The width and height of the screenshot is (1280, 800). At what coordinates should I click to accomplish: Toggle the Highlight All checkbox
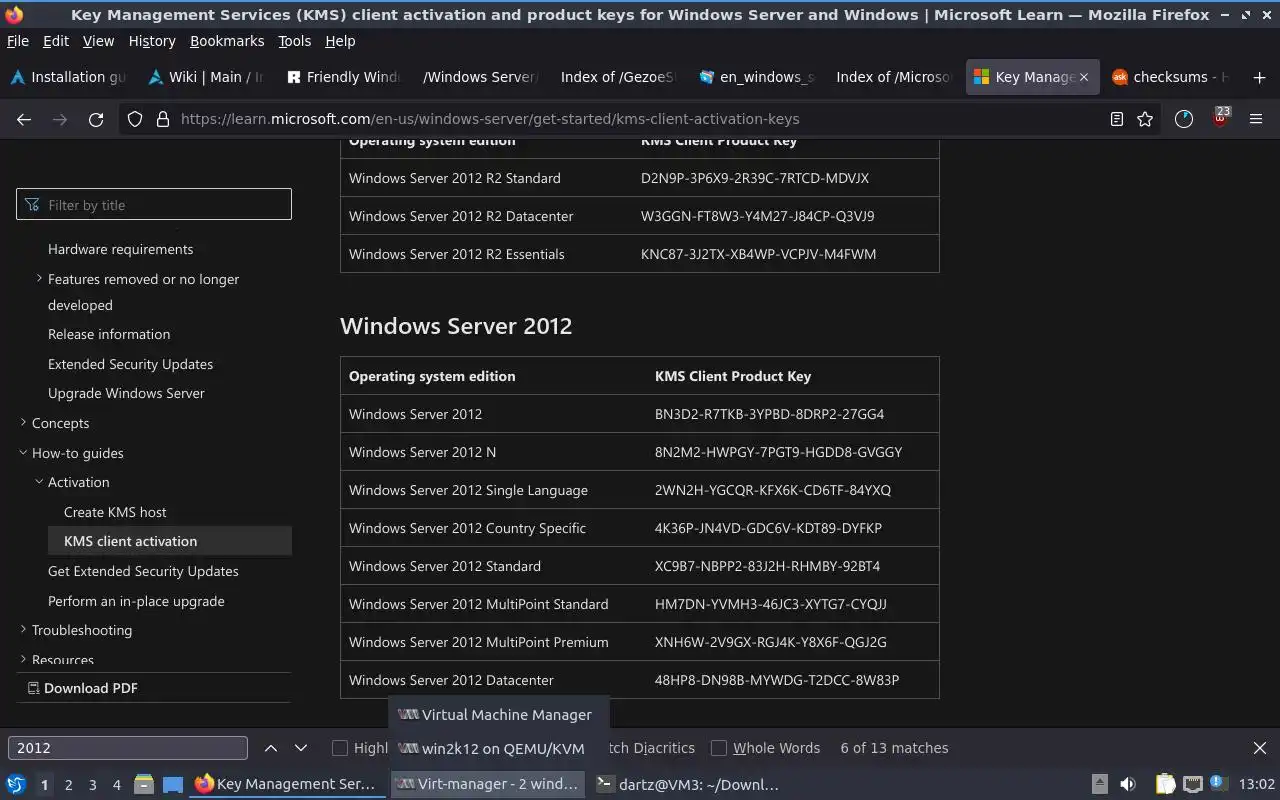(340, 748)
